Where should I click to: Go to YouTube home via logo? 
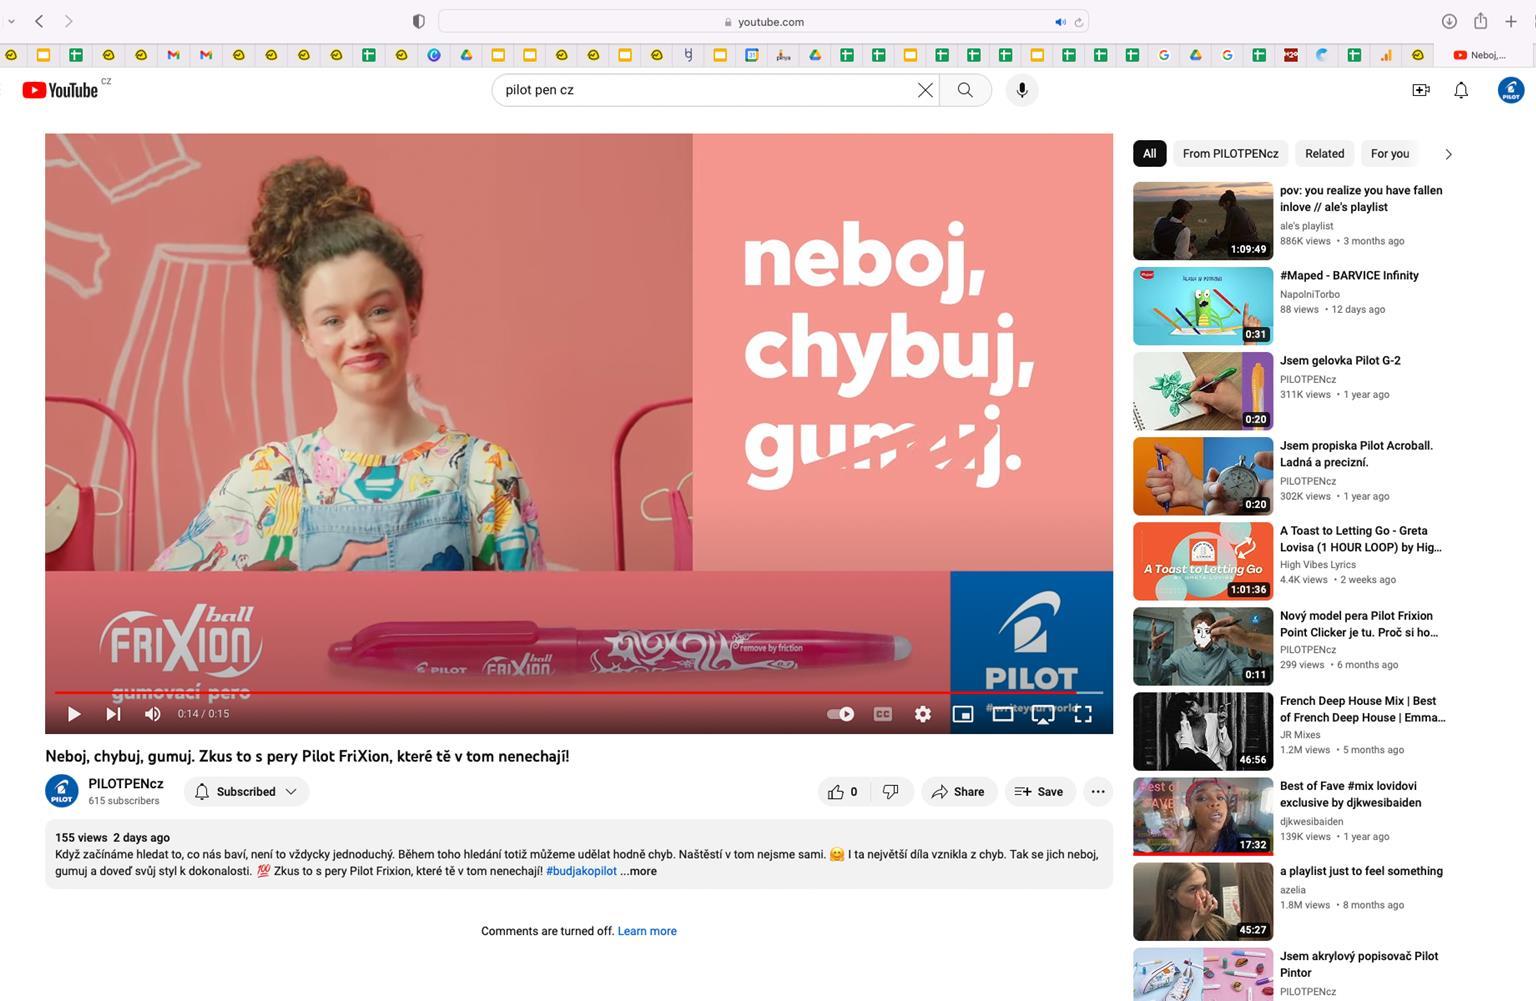(61, 90)
